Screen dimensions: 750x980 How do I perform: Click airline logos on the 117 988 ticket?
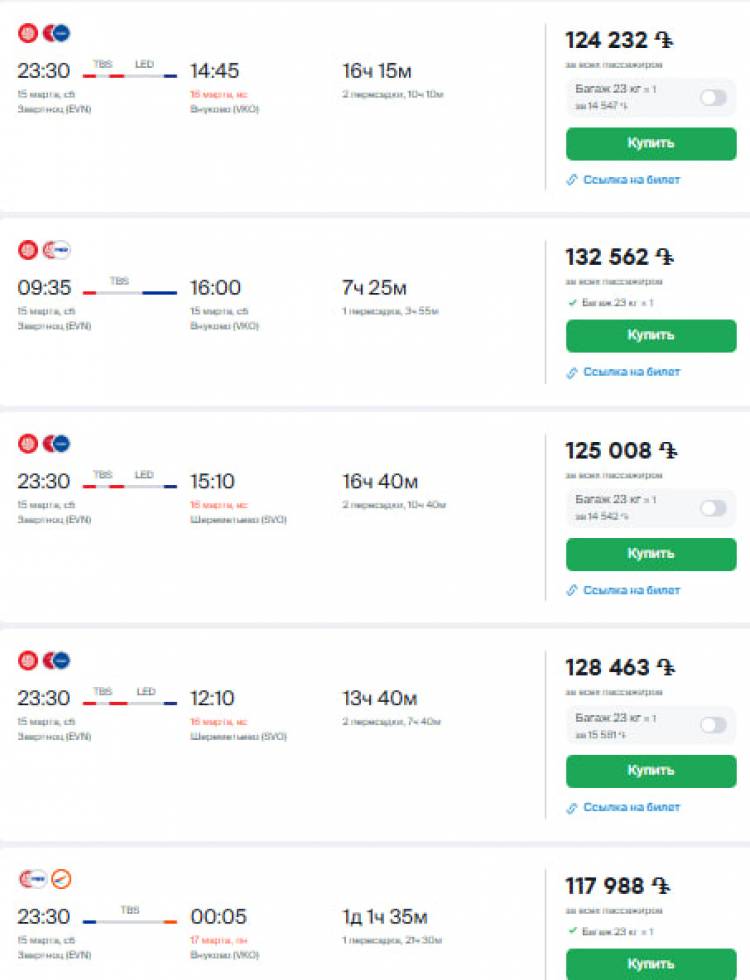pos(45,879)
